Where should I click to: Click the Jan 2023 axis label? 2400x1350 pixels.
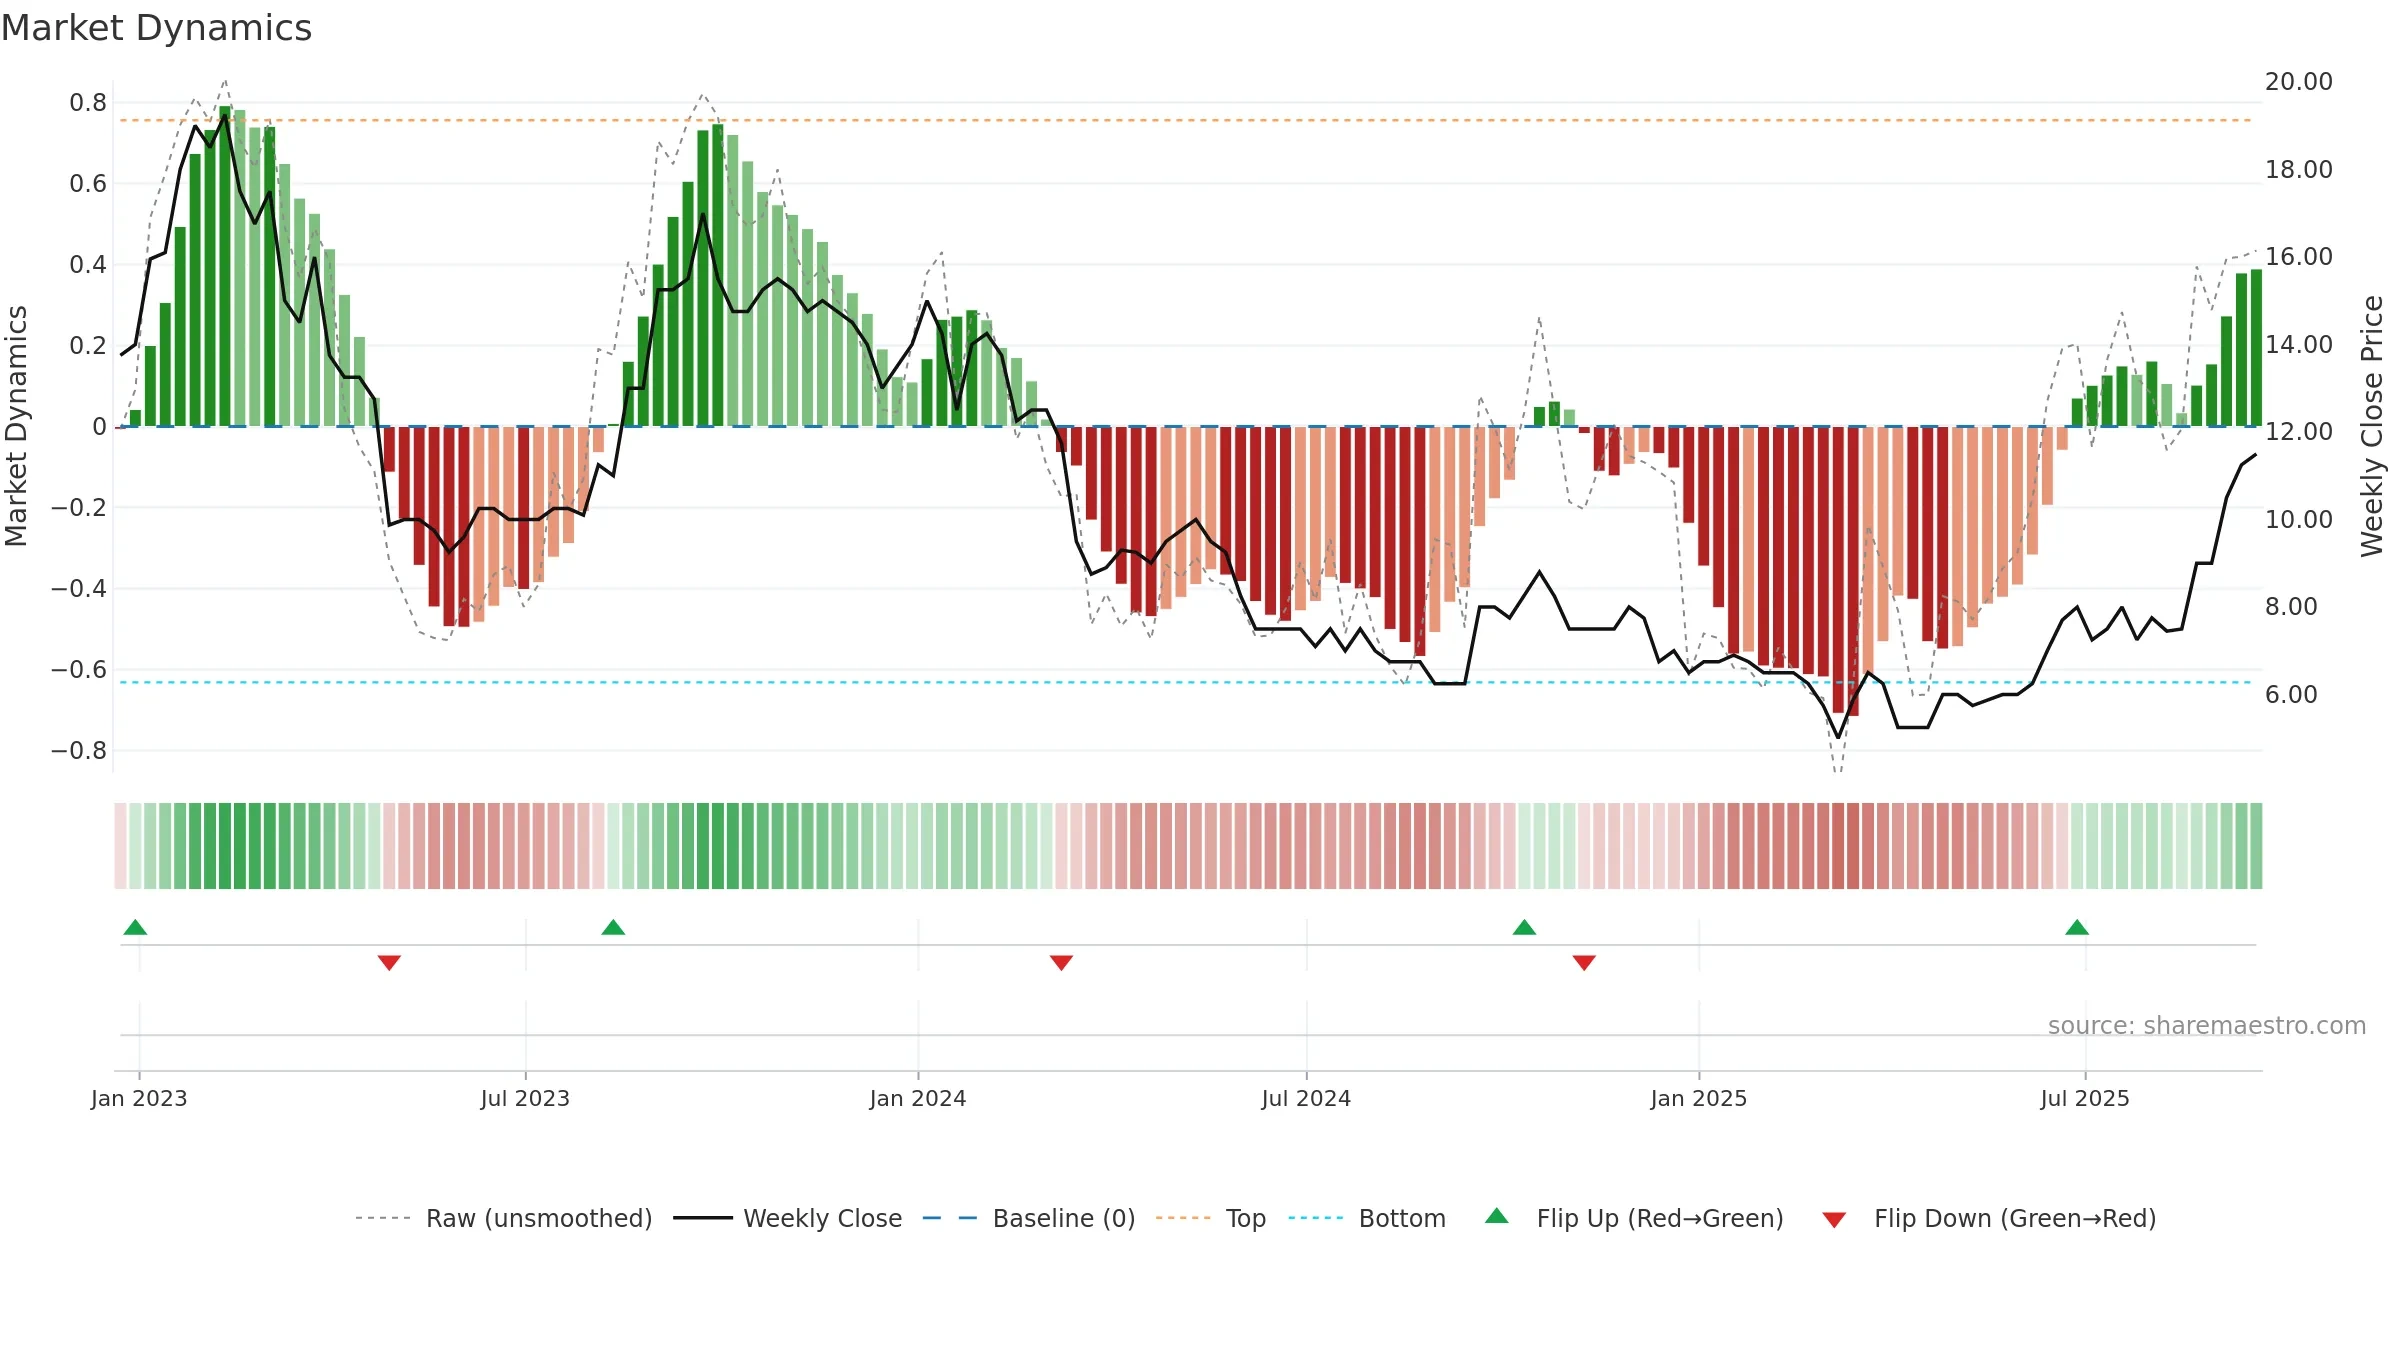139,1098
